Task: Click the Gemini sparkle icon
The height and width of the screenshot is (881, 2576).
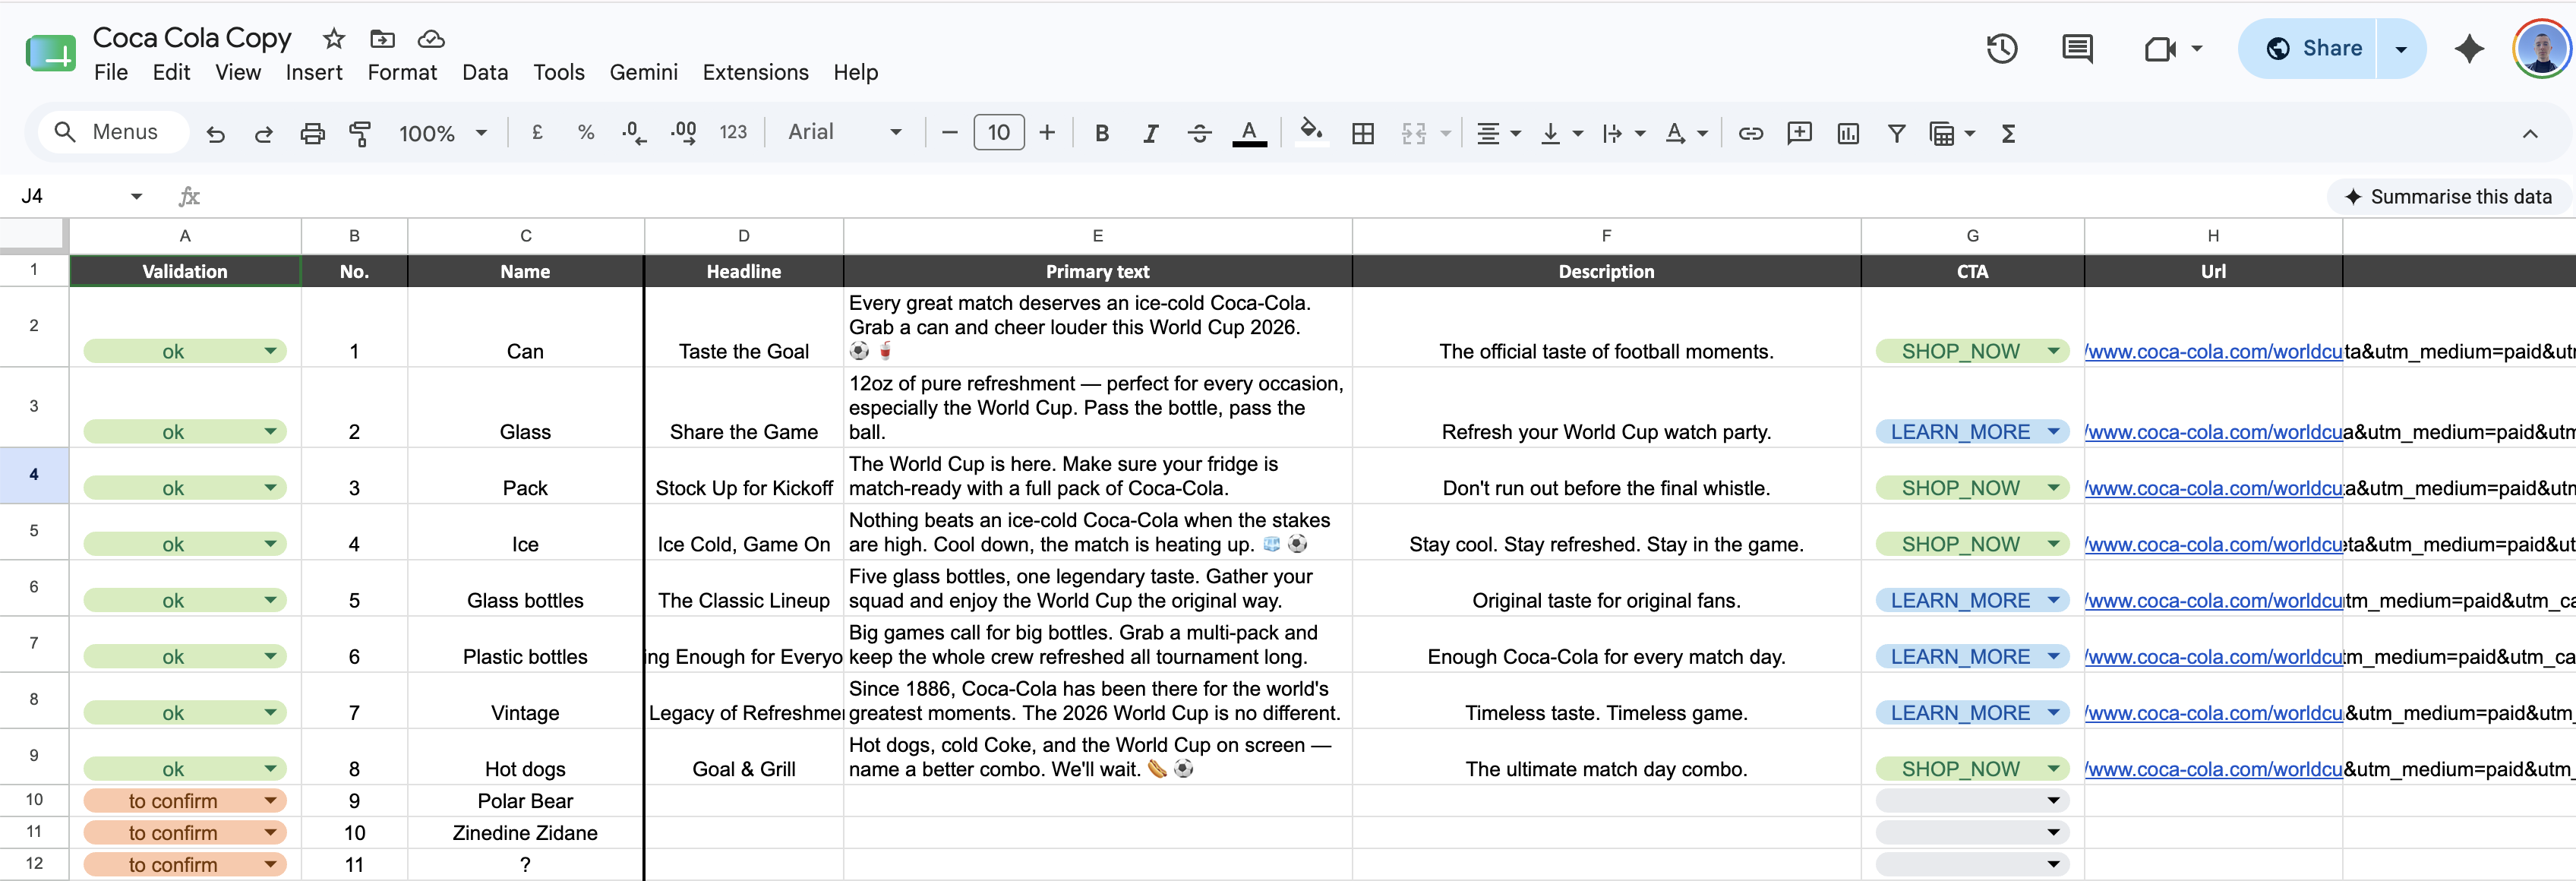Action: pos(2469,48)
